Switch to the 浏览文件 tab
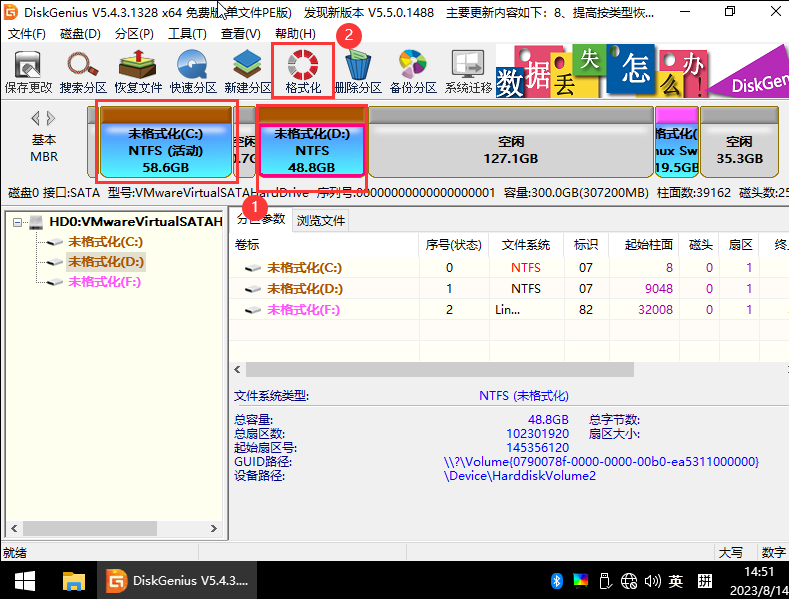Viewport: 789px width, 599px height. (x=321, y=221)
